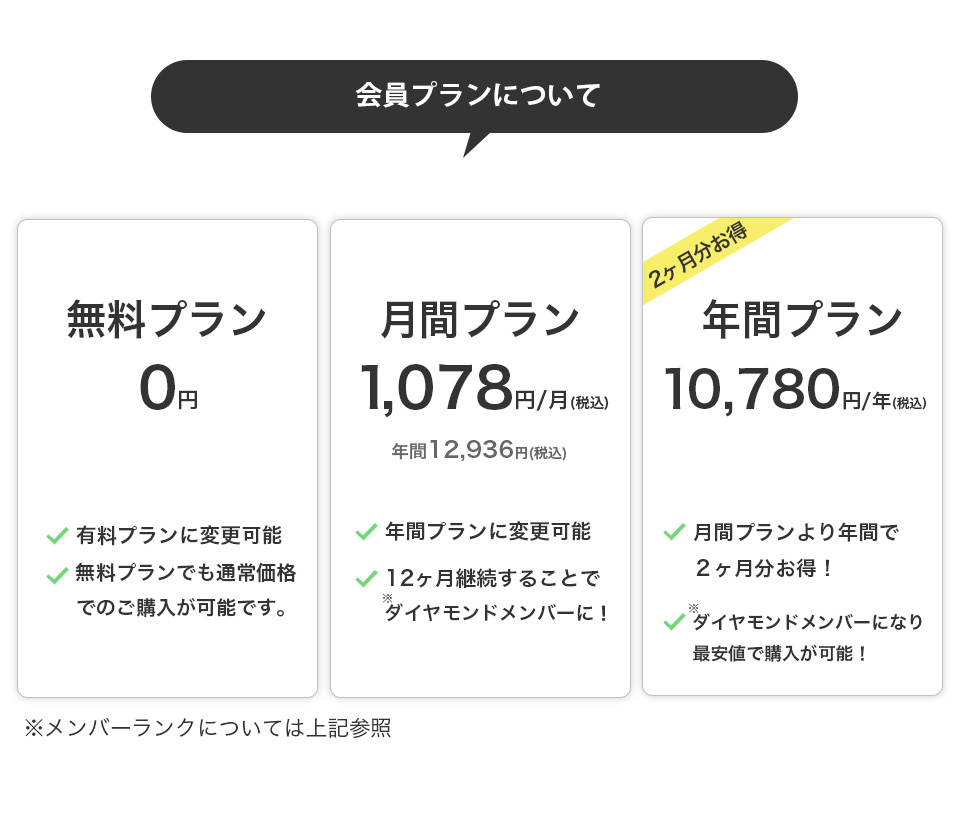Screen dimensions: 960x819
Task: Click the 10,780円/年 price
Action: (795, 389)
